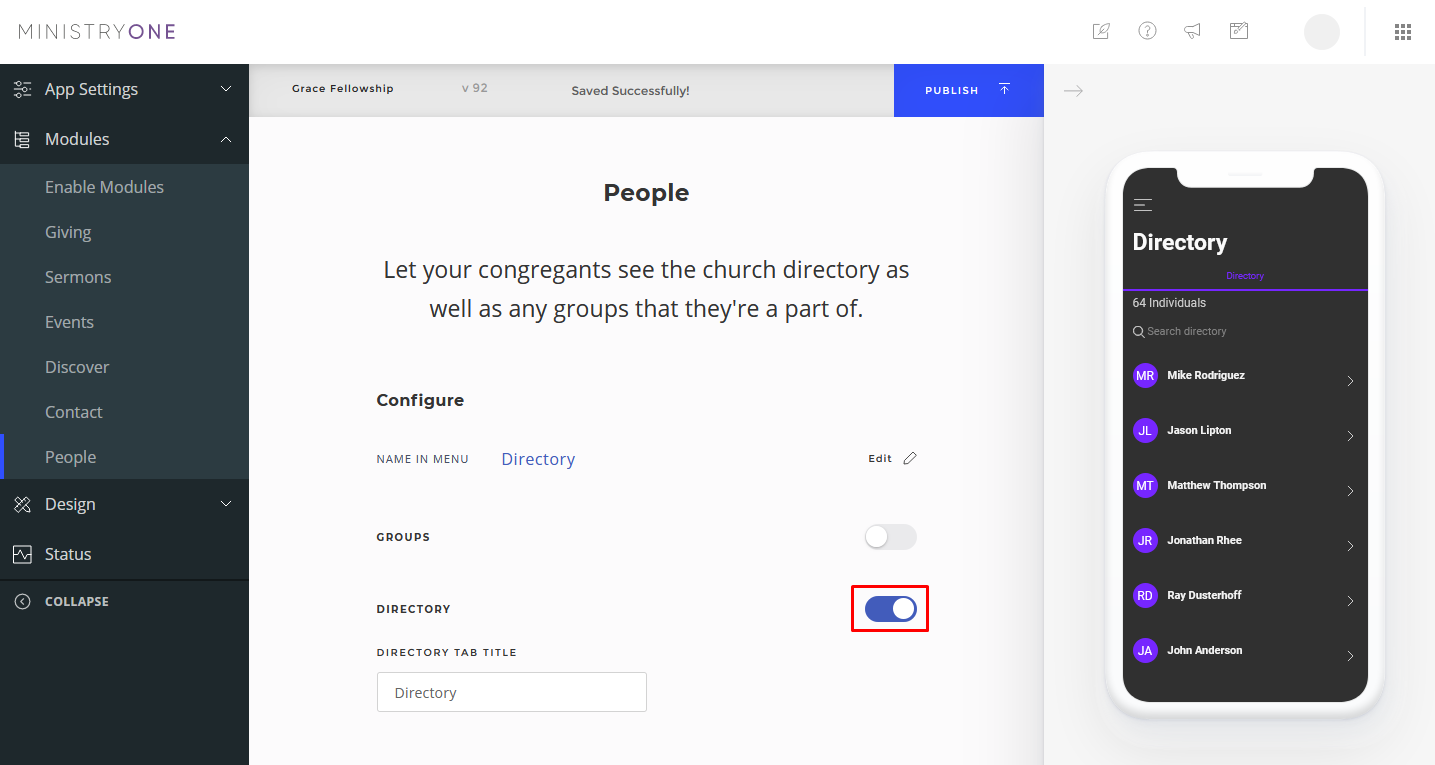Click the MT avatar for Matthew Thompson

[1145, 486]
